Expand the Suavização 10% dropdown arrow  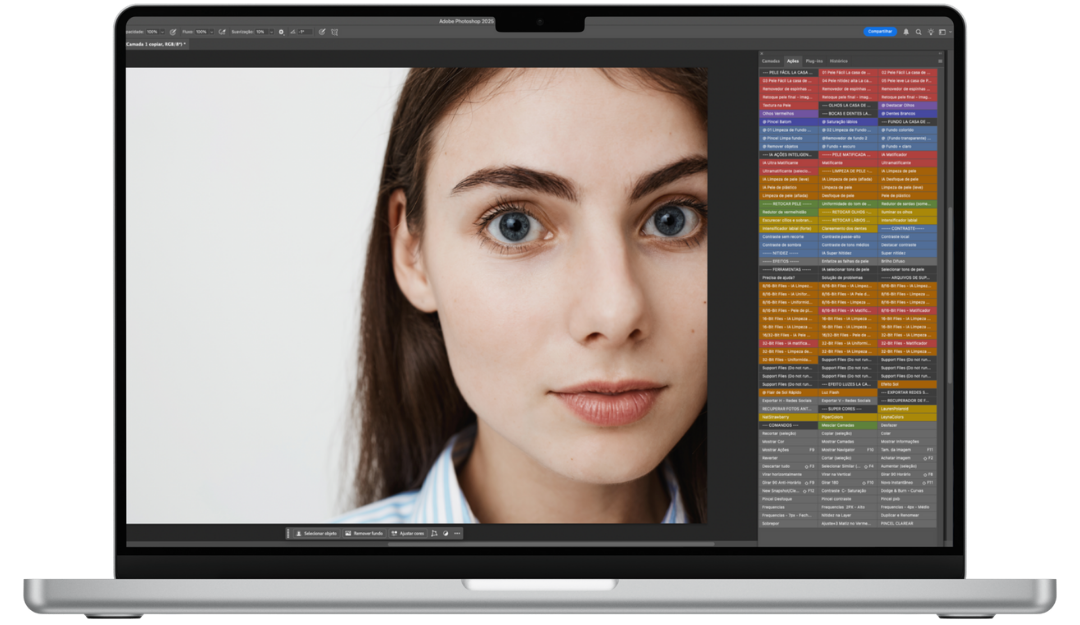(x=271, y=32)
